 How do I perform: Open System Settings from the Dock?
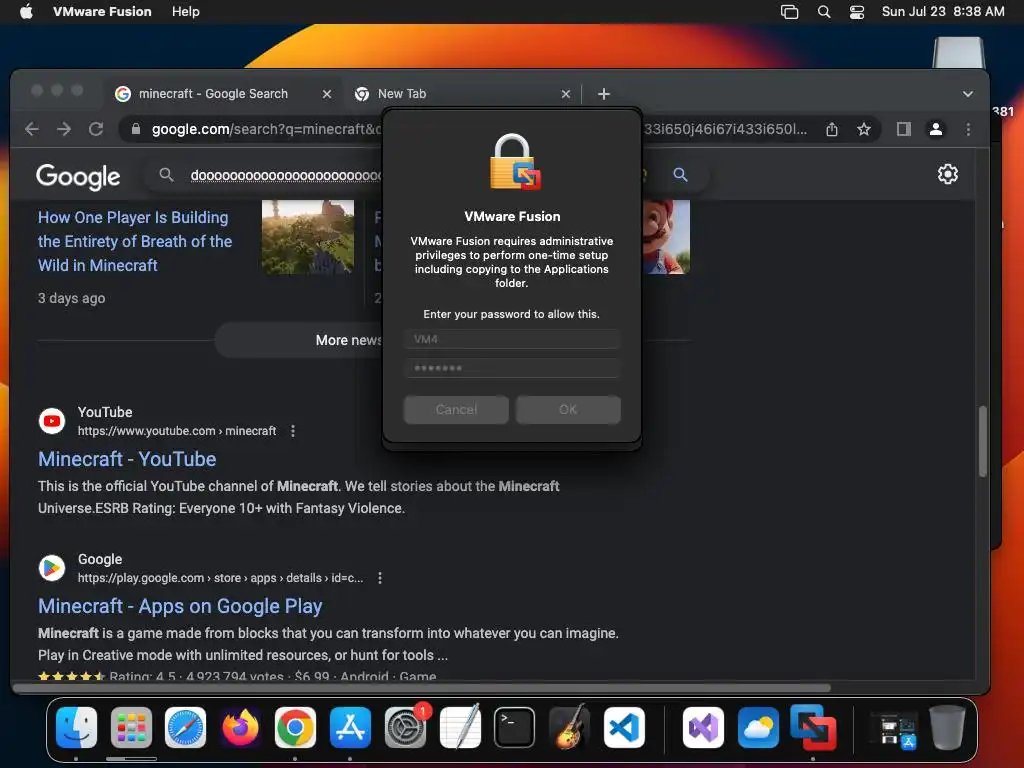pyautogui.click(x=406, y=727)
